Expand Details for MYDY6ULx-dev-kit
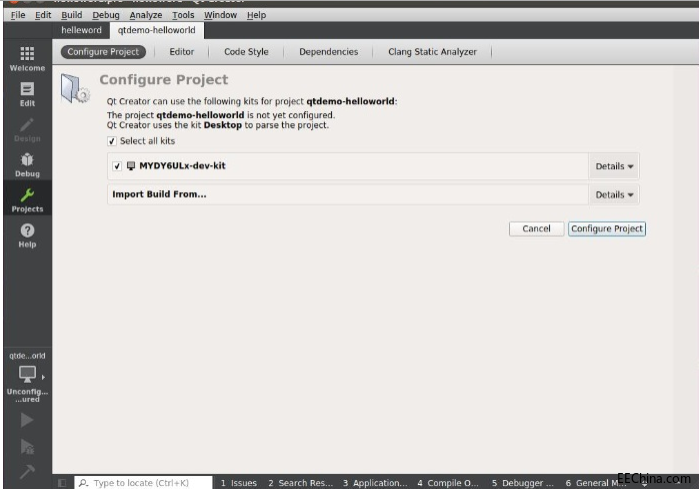Viewport: 699px width, 491px height. (614, 166)
